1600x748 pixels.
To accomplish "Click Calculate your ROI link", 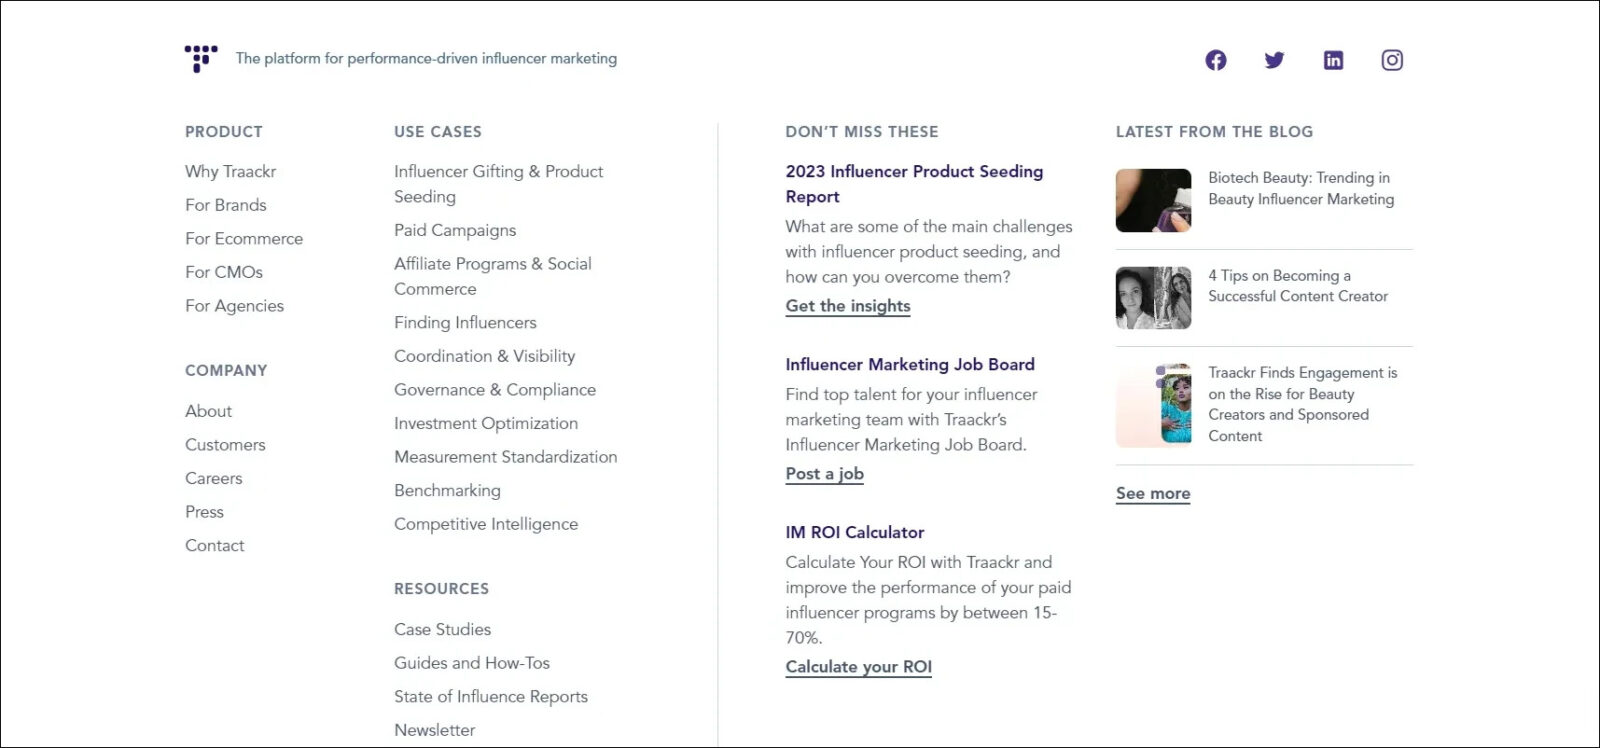I will point(858,666).
